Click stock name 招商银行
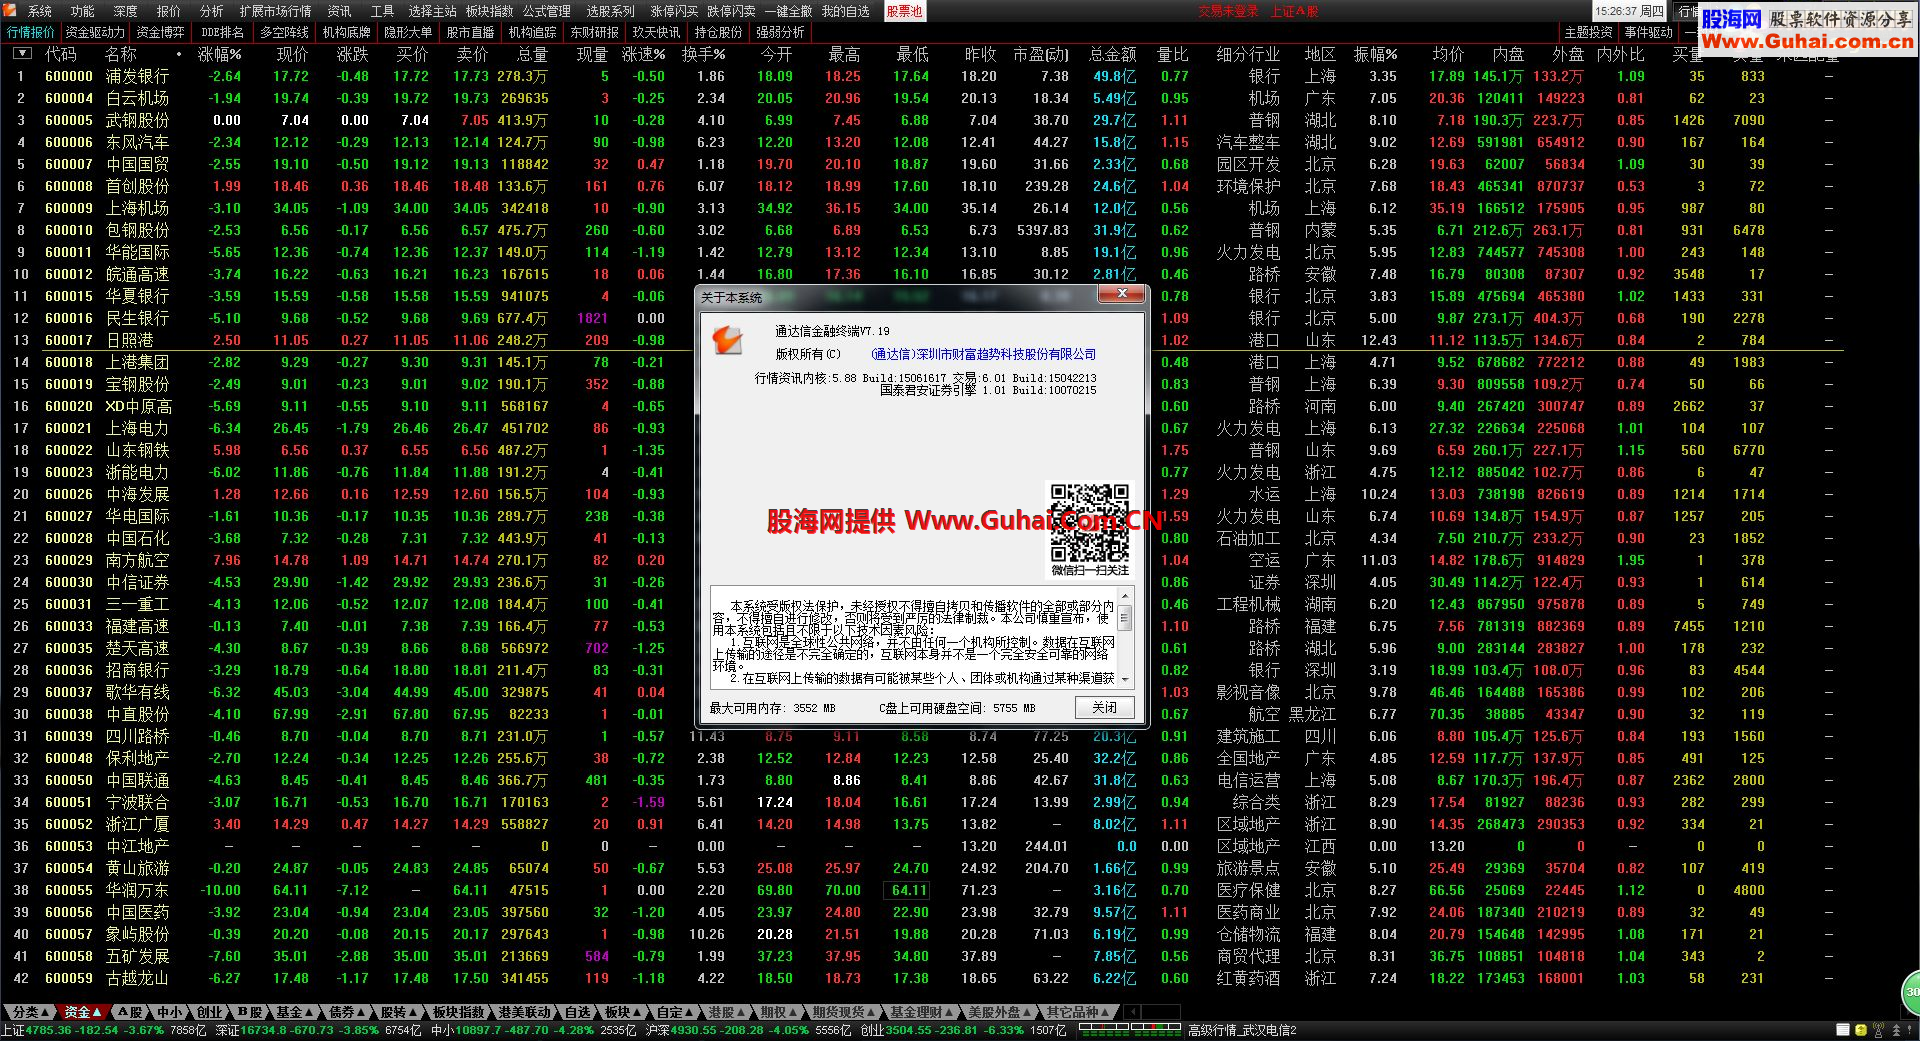The height and width of the screenshot is (1041, 1920). pyautogui.click(x=138, y=670)
